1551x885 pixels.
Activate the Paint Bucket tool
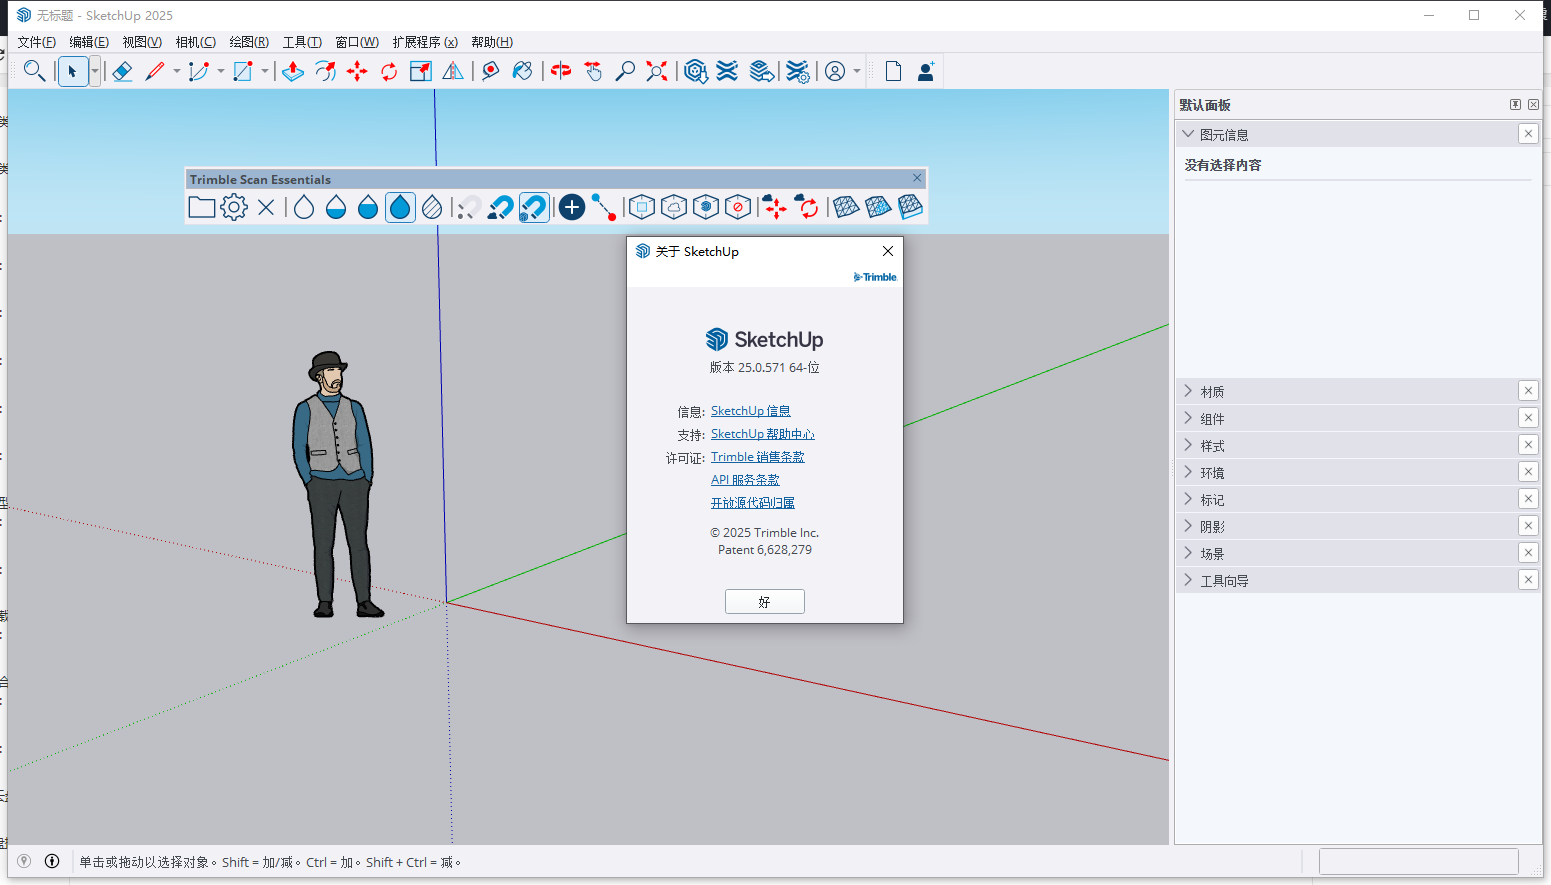click(x=522, y=71)
